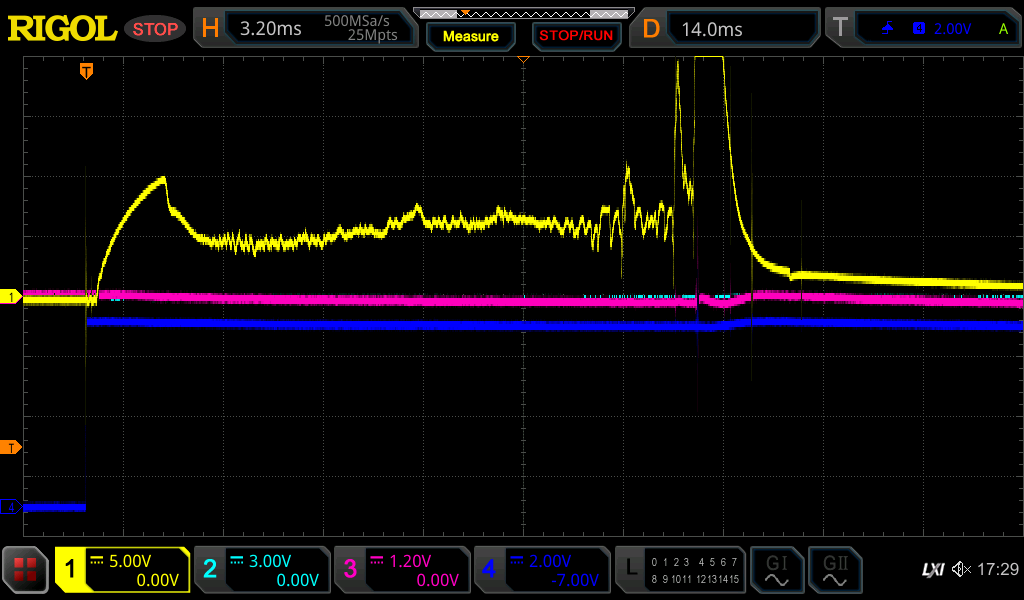This screenshot has width=1024, height=600.
Task: Click the orange trigger level marker
Action: click(x=11, y=447)
